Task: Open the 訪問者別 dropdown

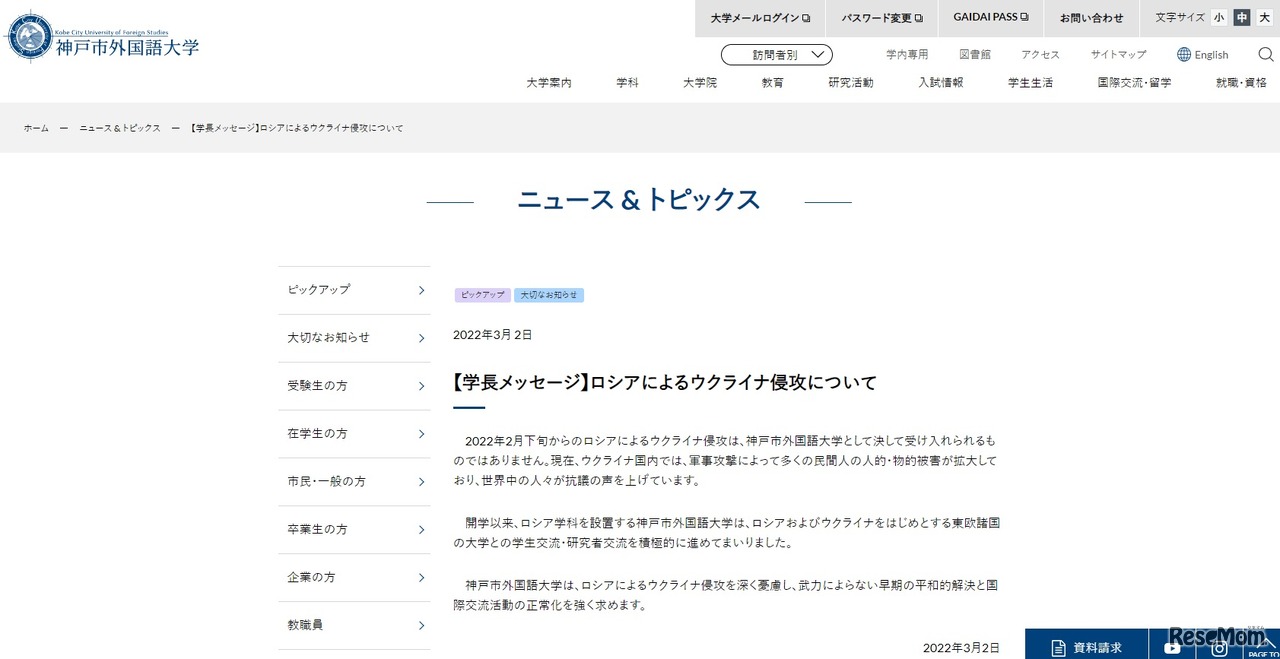Action: (776, 55)
